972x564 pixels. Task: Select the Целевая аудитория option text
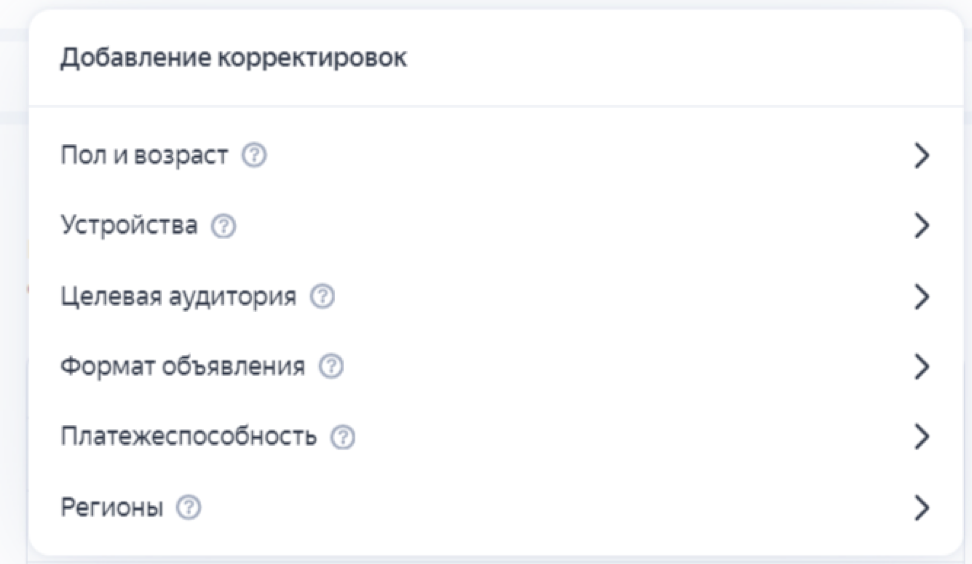click(x=179, y=297)
